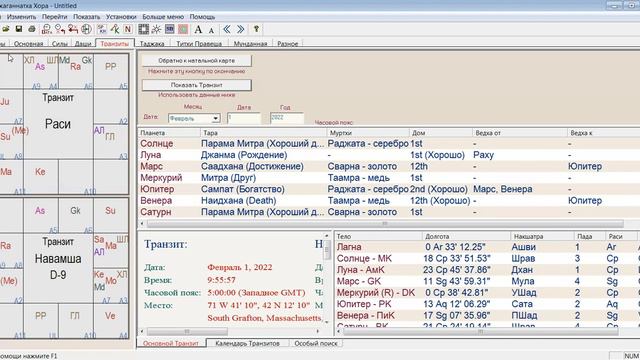Select the Меркурий (R) - DK row
Screen dimensions: 640x360
(x=487, y=293)
